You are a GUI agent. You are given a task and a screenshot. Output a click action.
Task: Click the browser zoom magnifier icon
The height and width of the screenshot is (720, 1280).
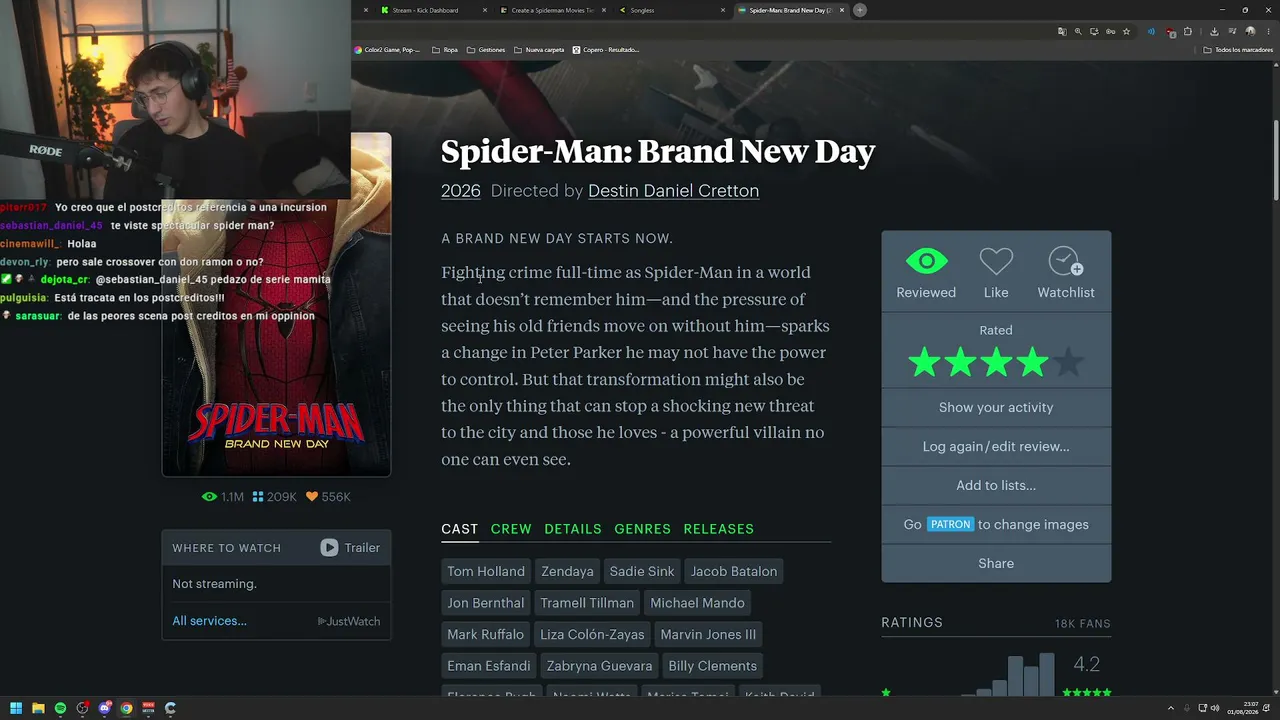click(x=1078, y=32)
